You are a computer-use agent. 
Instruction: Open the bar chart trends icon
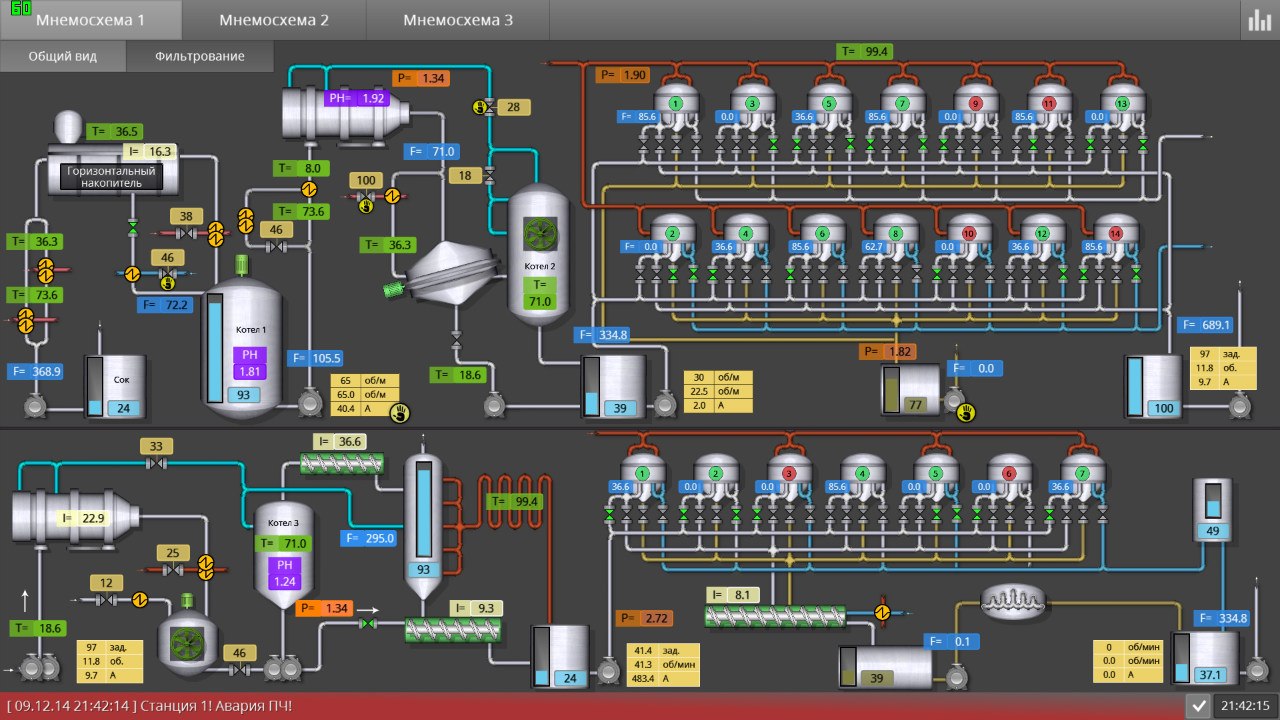1258,20
